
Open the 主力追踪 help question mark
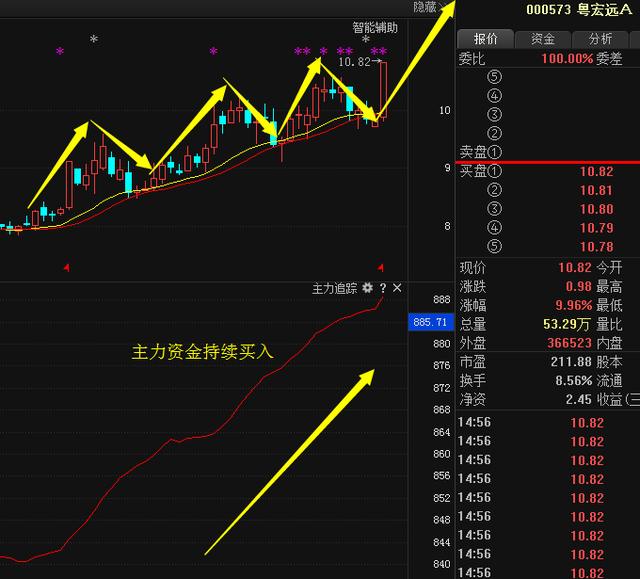[383, 288]
